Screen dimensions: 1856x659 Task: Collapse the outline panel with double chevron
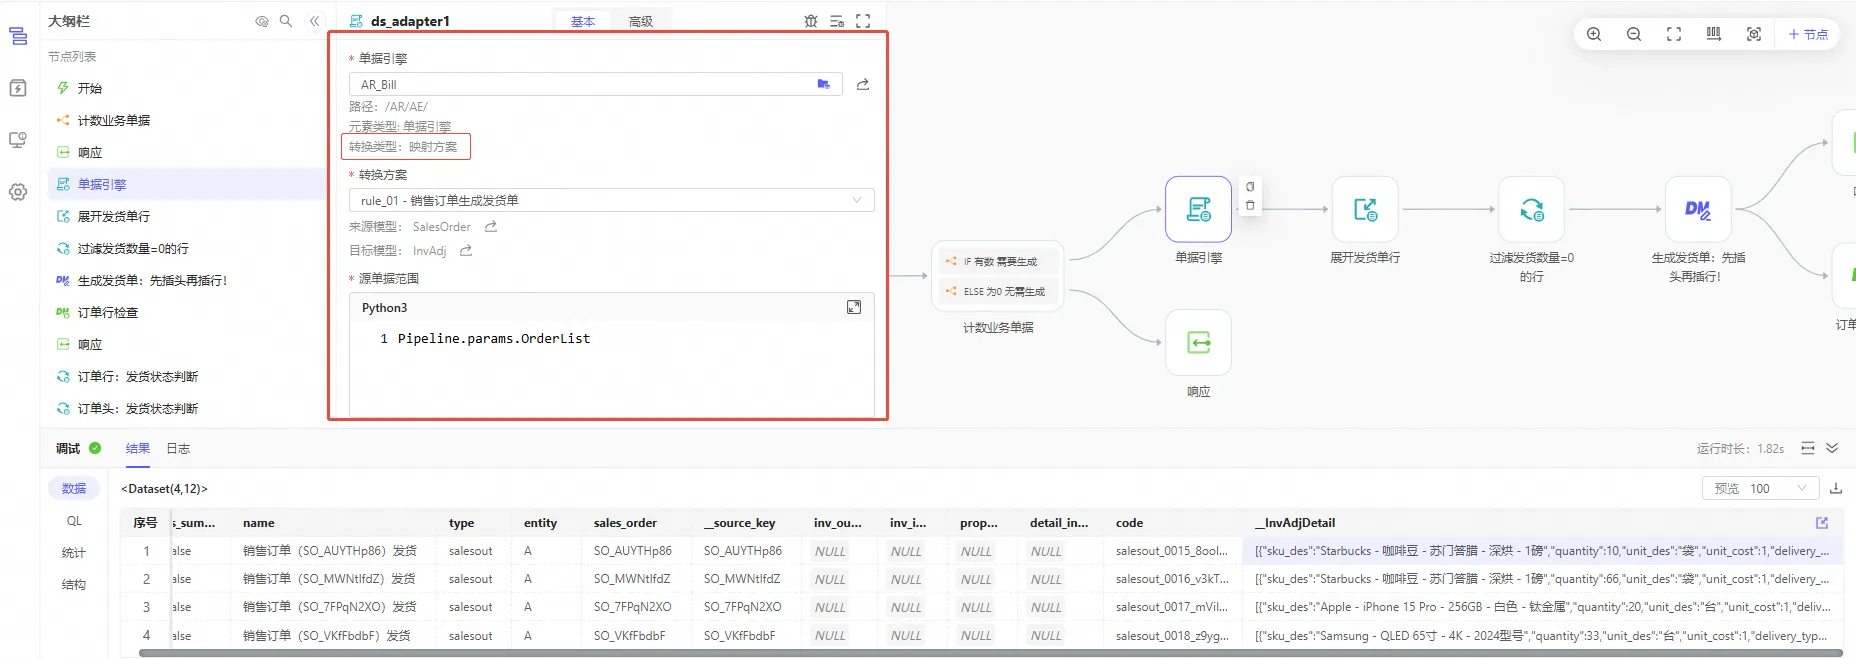tap(315, 21)
